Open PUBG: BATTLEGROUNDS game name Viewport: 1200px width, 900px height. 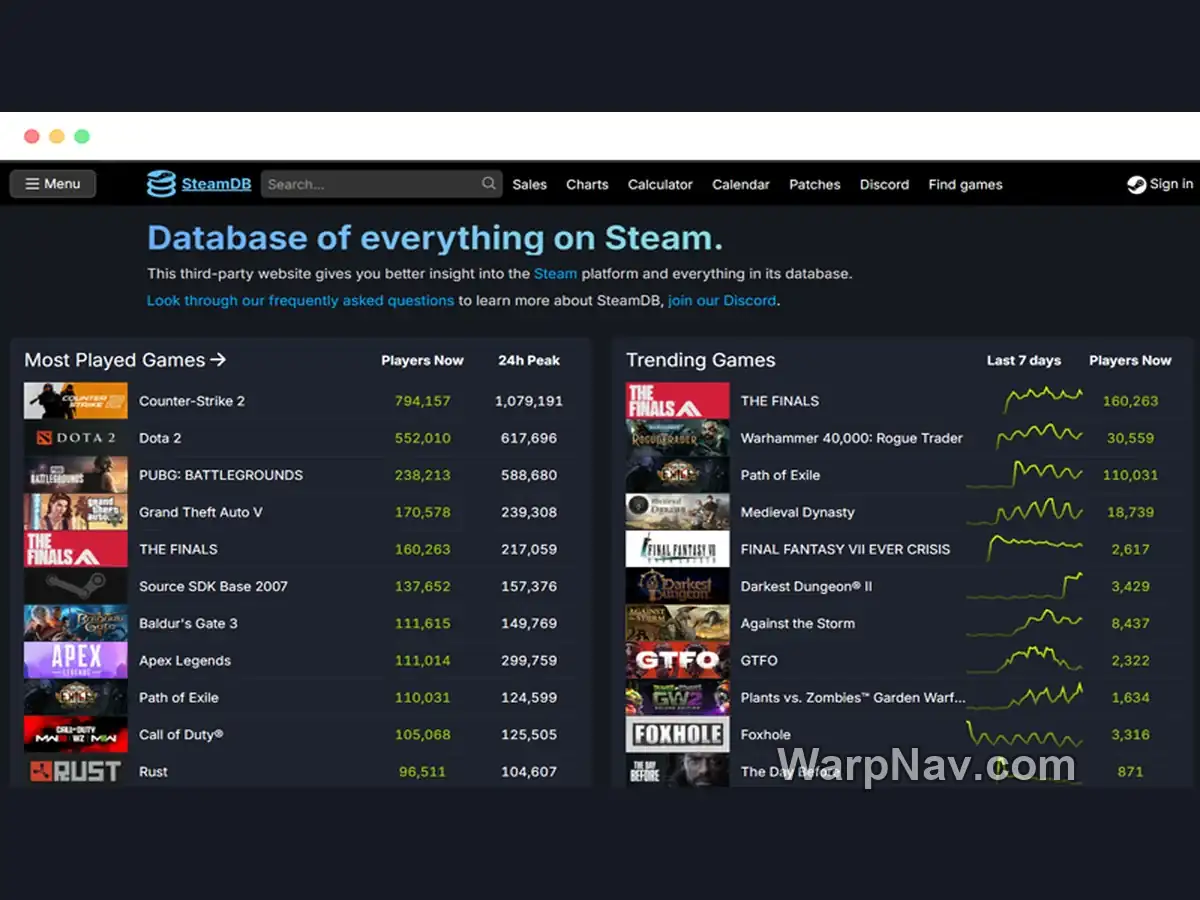[x=221, y=475]
